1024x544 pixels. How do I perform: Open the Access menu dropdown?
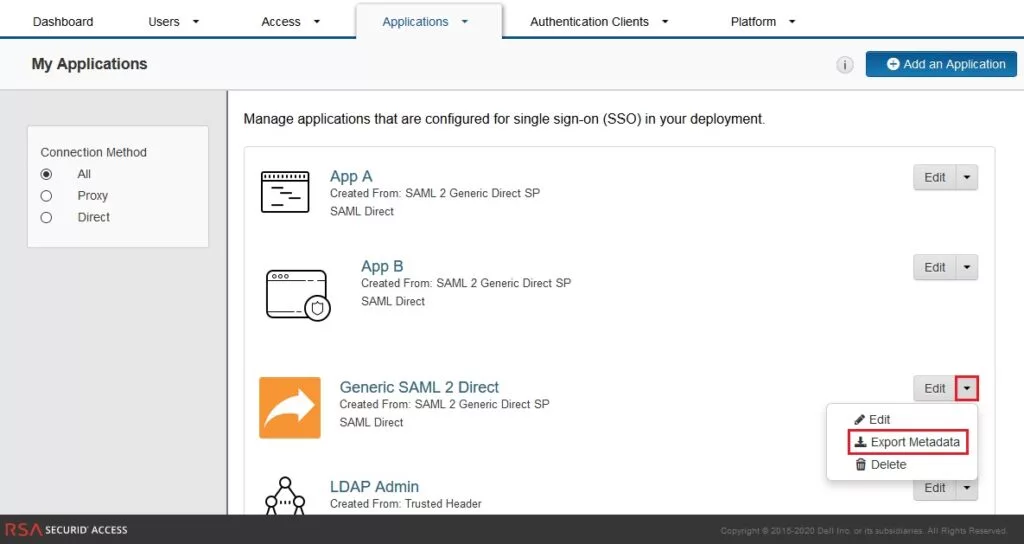pos(291,22)
